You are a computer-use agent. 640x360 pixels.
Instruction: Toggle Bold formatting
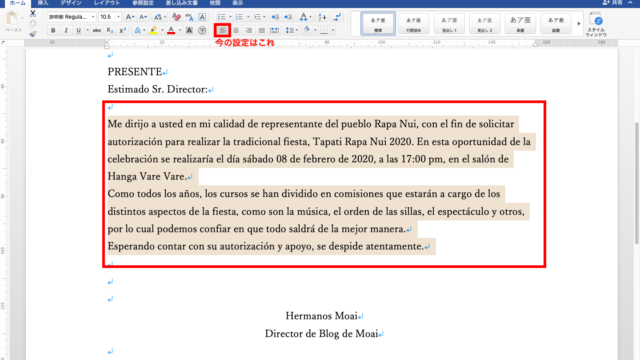53,30
